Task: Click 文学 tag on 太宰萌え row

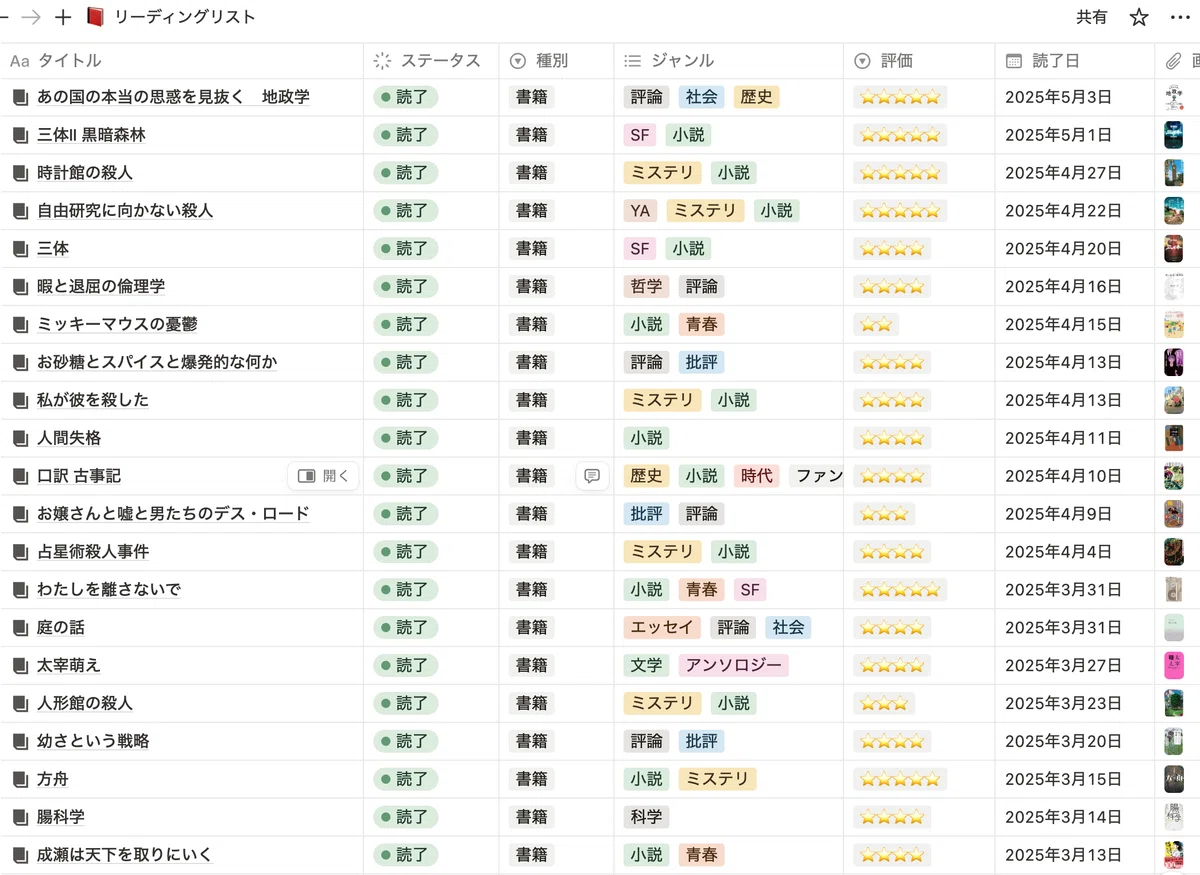Action: click(646, 665)
